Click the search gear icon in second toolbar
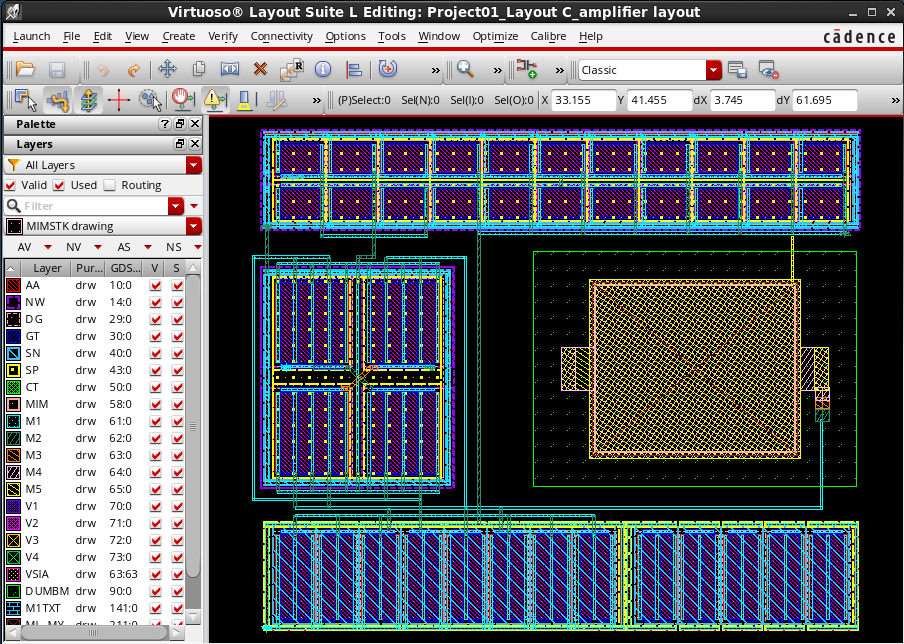This screenshot has width=904, height=644. [x=150, y=100]
